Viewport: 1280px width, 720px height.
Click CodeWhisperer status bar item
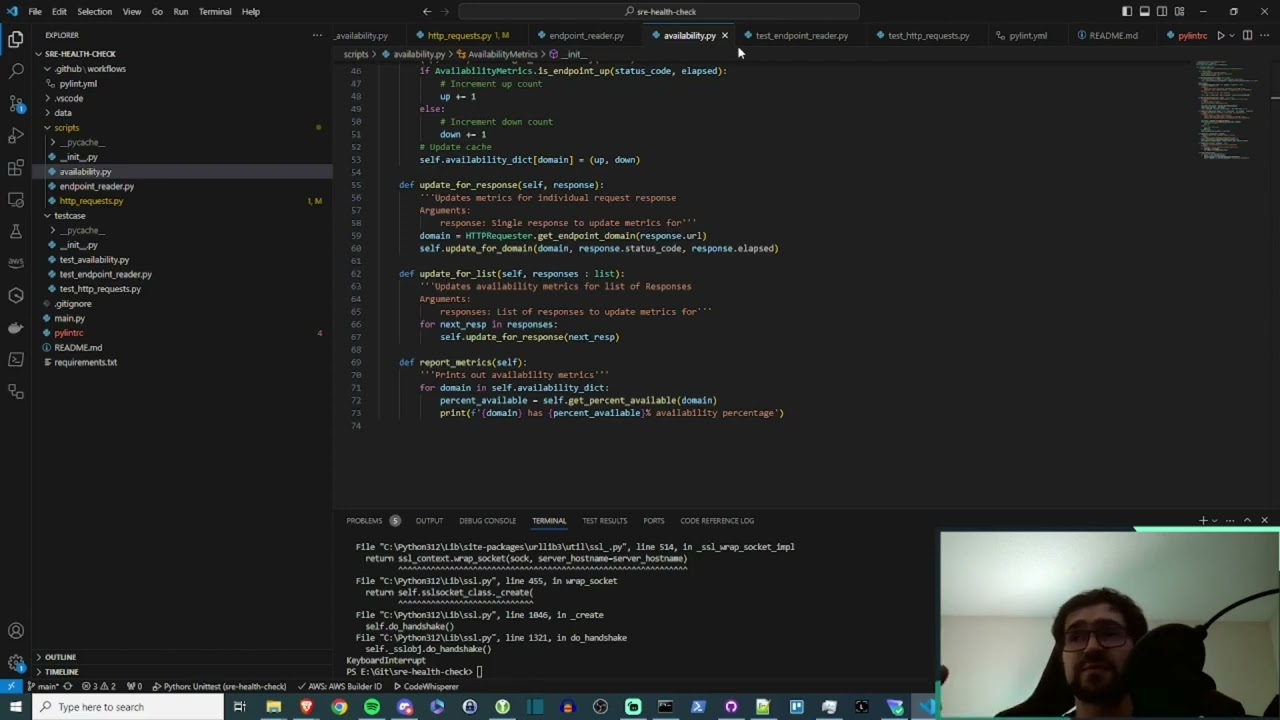[x=425, y=686]
